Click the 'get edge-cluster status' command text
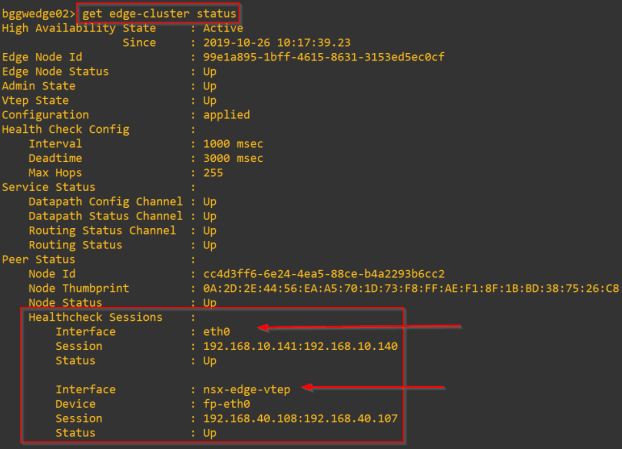Viewport: 622px width, 449px height. (158, 14)
